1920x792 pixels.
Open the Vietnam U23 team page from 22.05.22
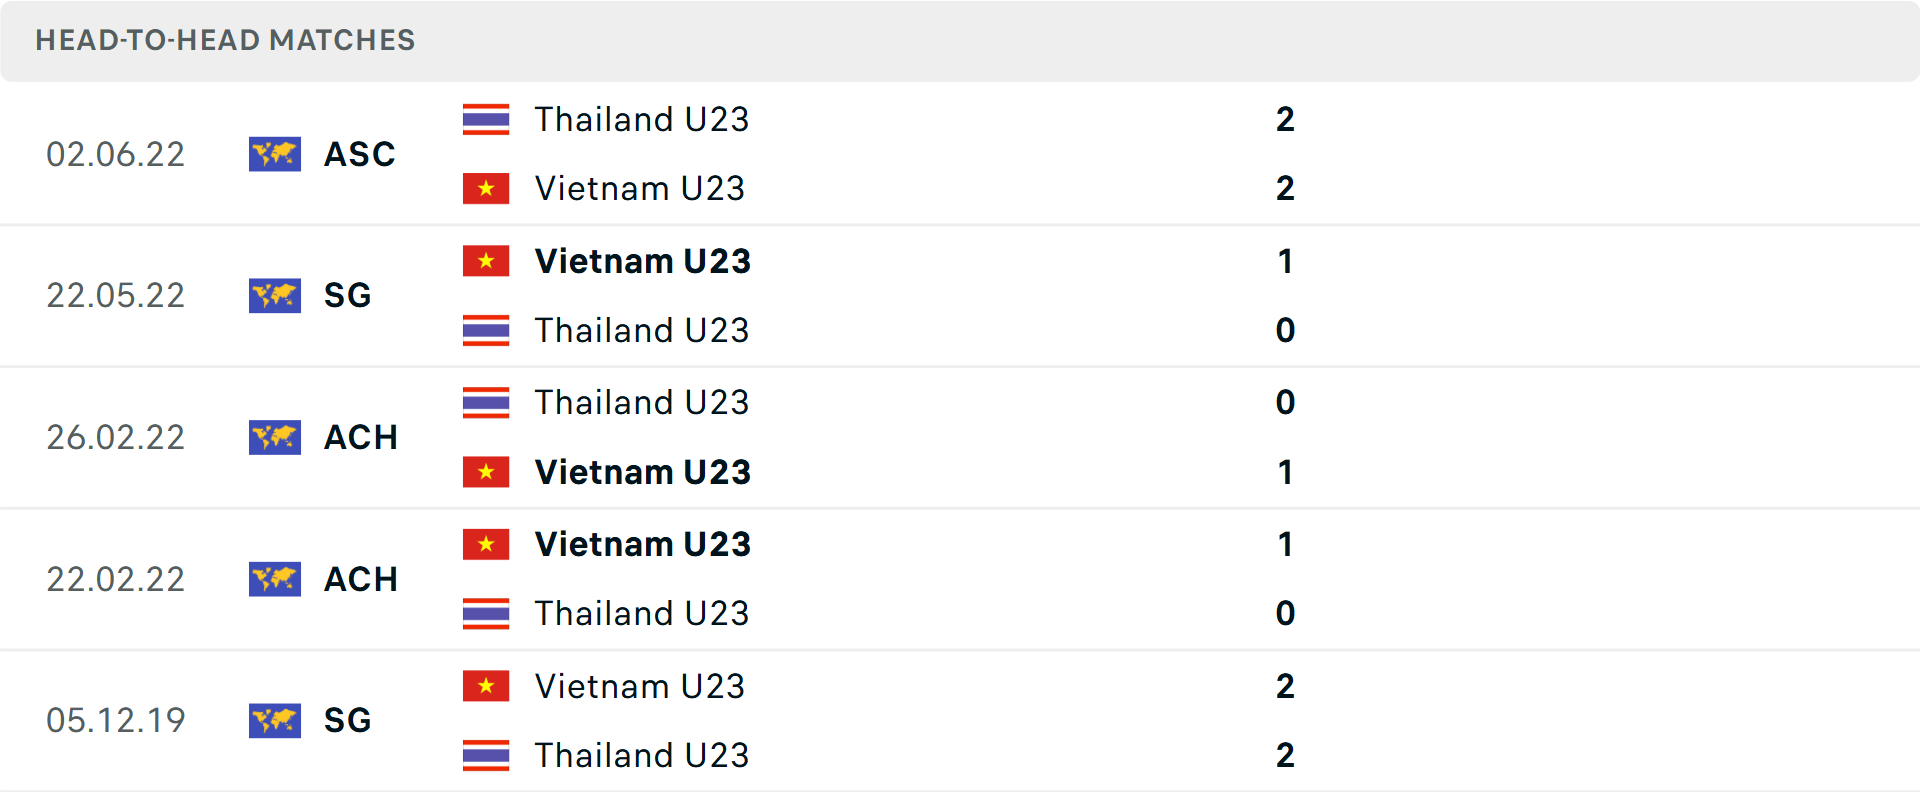(643, 261)
